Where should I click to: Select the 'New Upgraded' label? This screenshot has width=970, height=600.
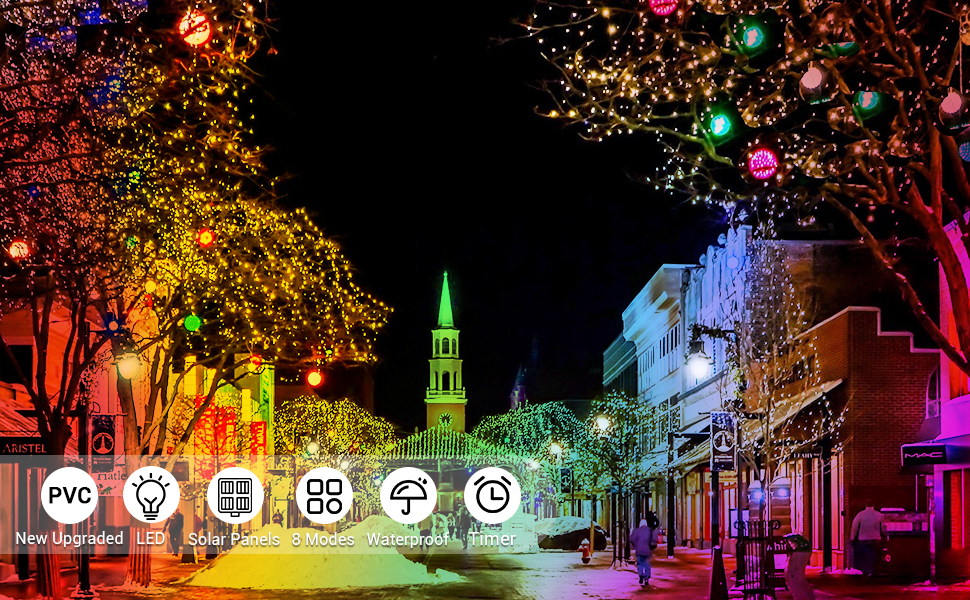pyautogui.click(x=69, y=539)
